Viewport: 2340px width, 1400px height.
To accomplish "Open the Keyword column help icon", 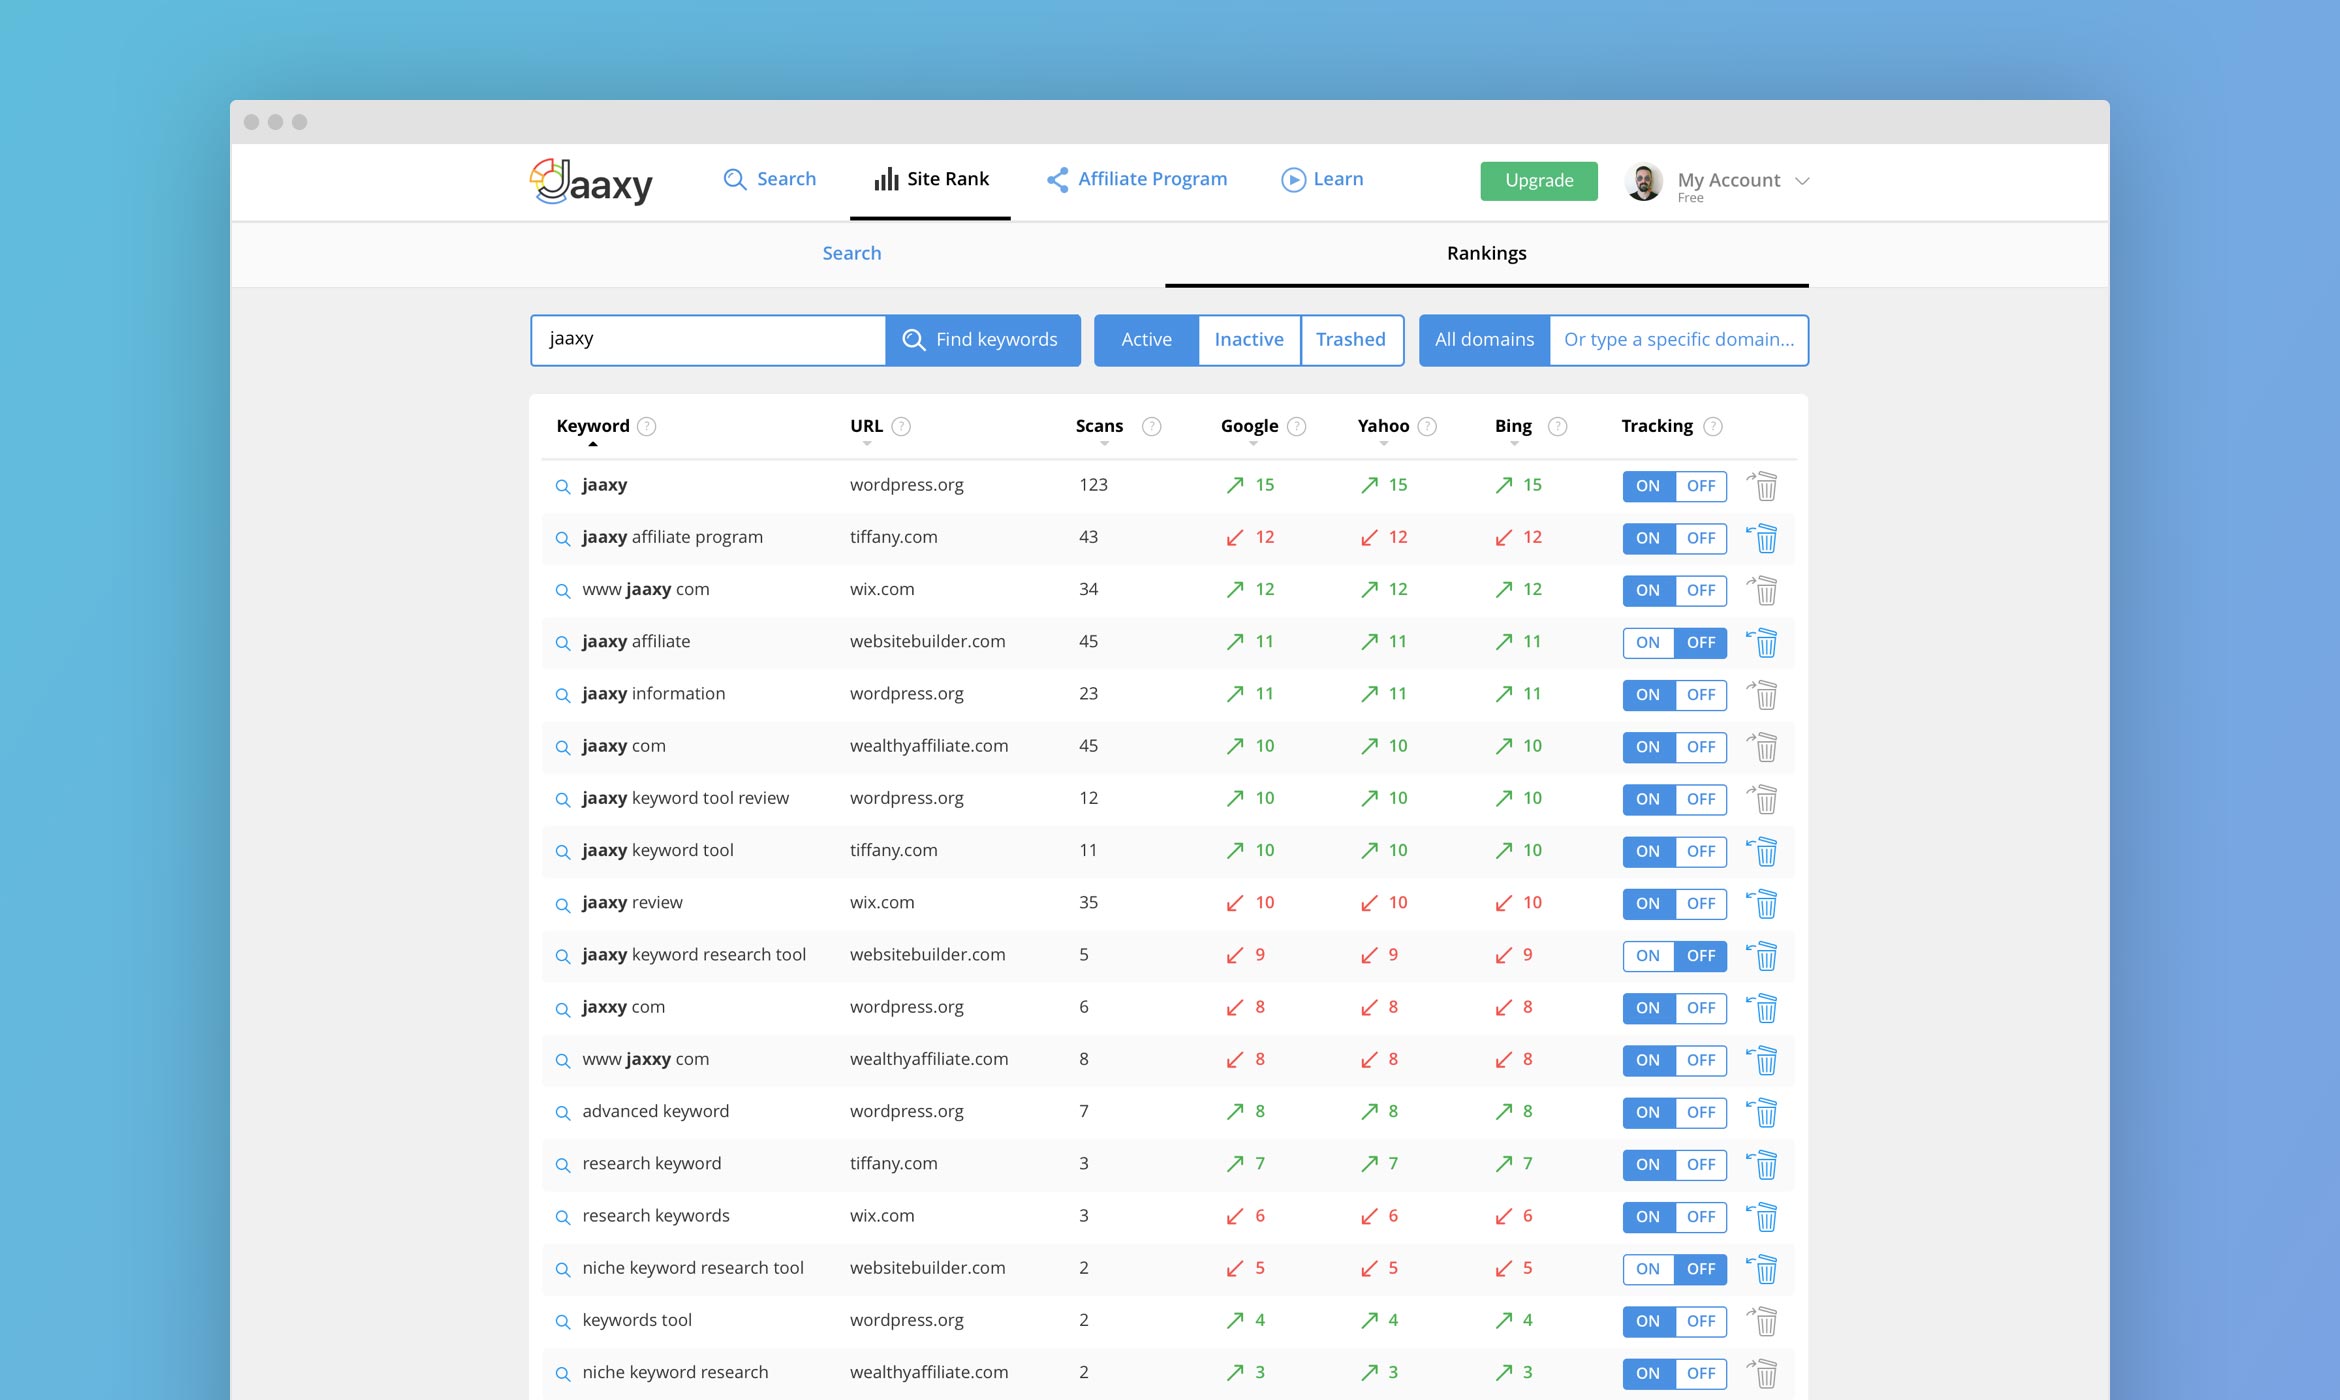I will coord(647,426).
